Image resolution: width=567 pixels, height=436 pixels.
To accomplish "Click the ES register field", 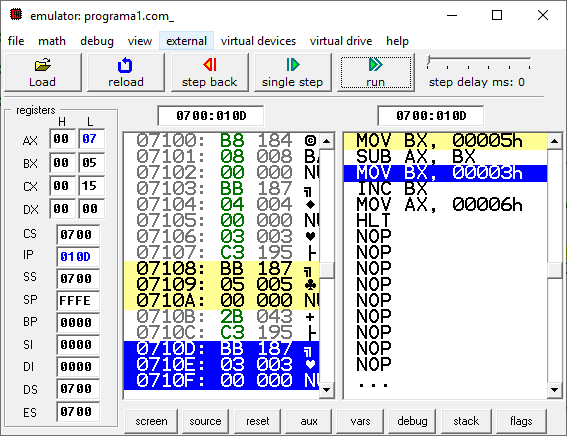I will pos(78,411).
